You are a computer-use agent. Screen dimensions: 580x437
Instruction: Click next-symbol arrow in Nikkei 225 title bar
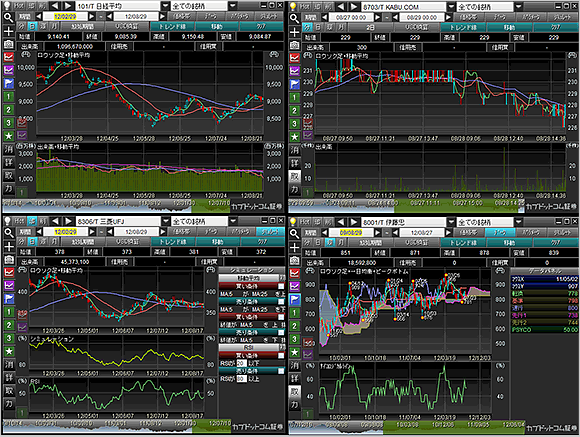click(x=68, y=6)
